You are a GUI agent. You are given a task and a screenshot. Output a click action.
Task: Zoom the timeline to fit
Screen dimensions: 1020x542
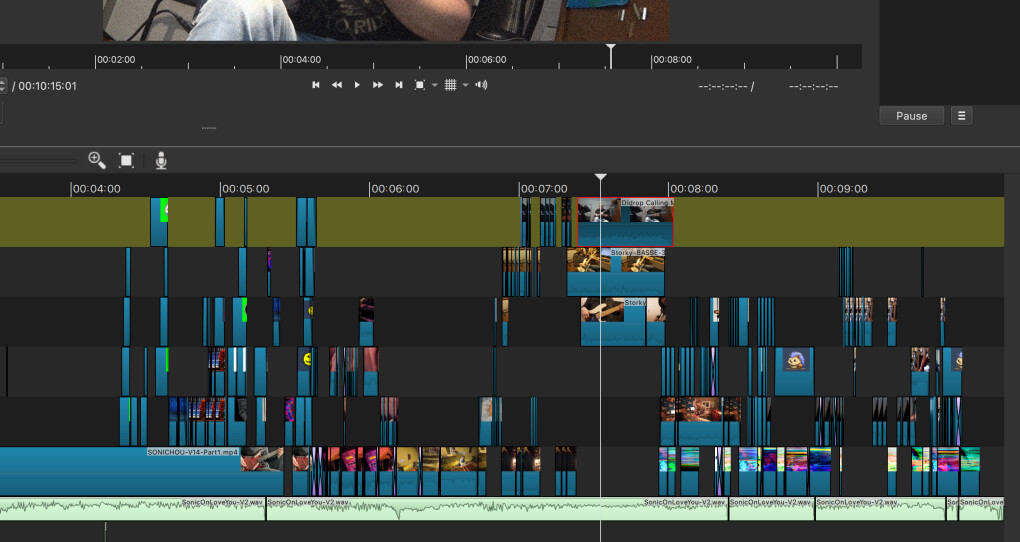coord(126,160)
